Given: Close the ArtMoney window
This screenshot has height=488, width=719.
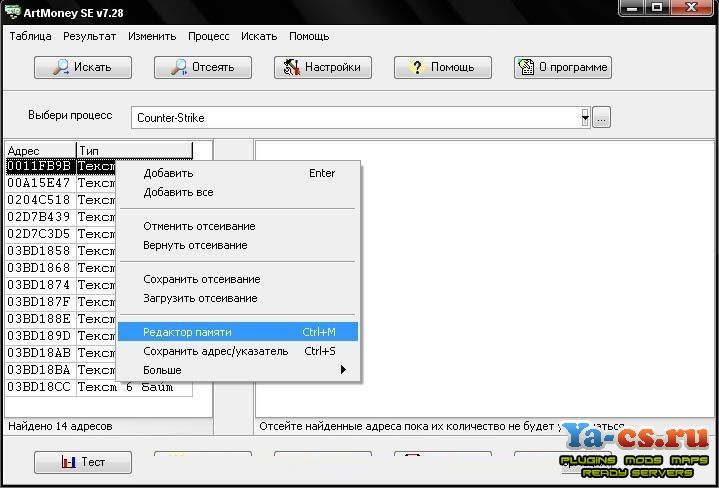Looking at the screenshot, I should (691, 8).
